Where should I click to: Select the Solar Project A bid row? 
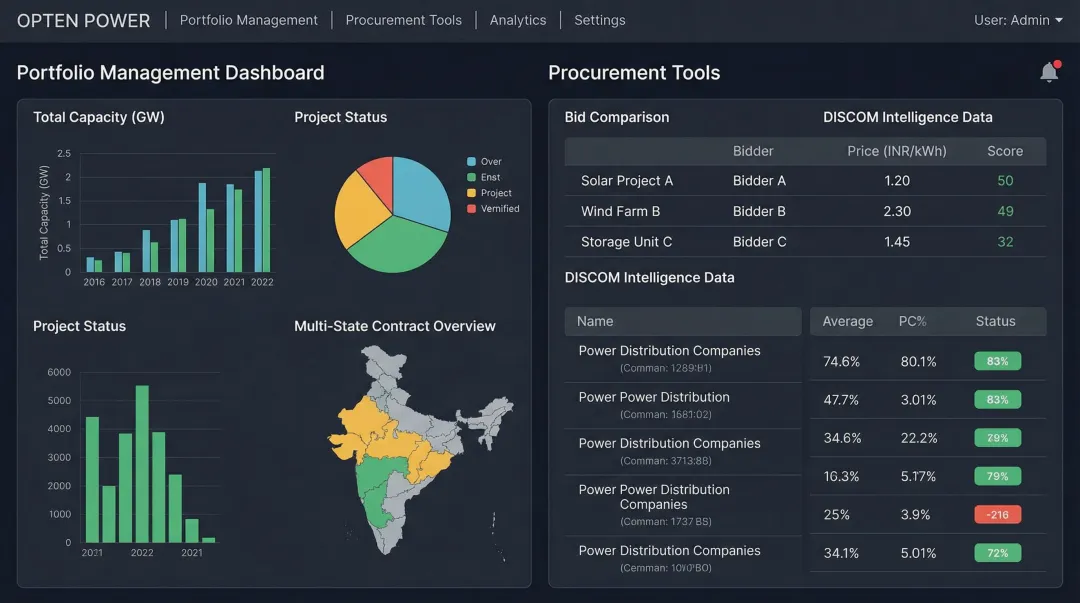tap(700, 181)
